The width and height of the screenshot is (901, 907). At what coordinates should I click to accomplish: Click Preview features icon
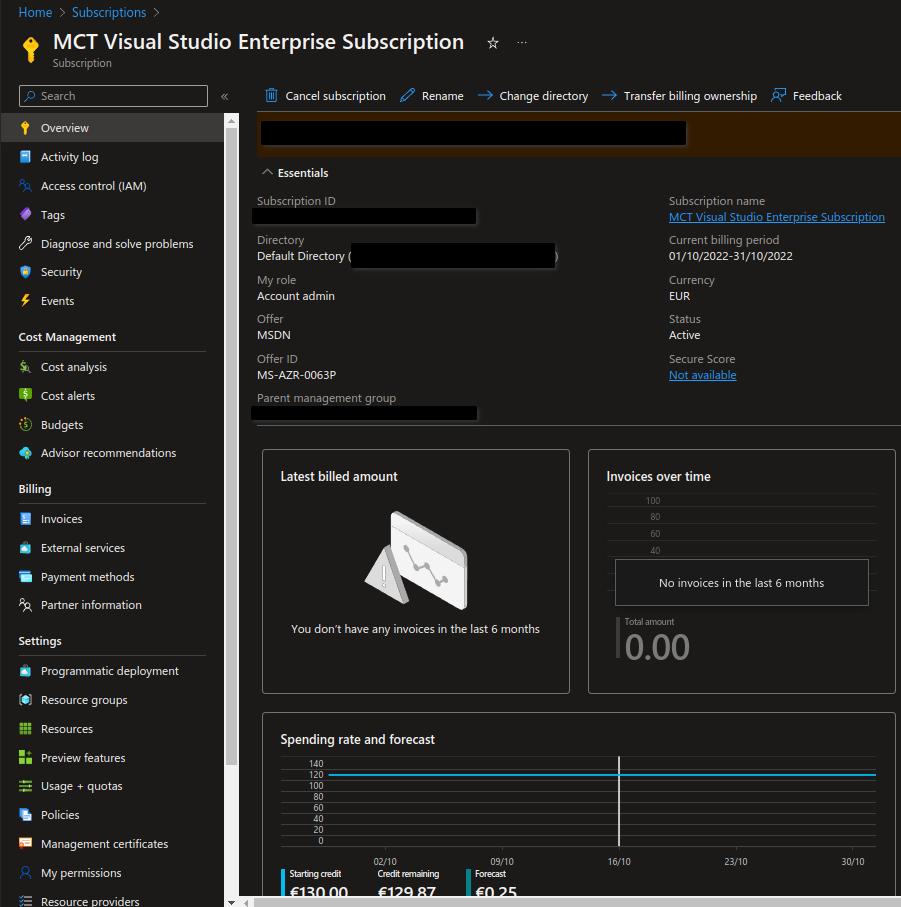click(x=25, y=757)
